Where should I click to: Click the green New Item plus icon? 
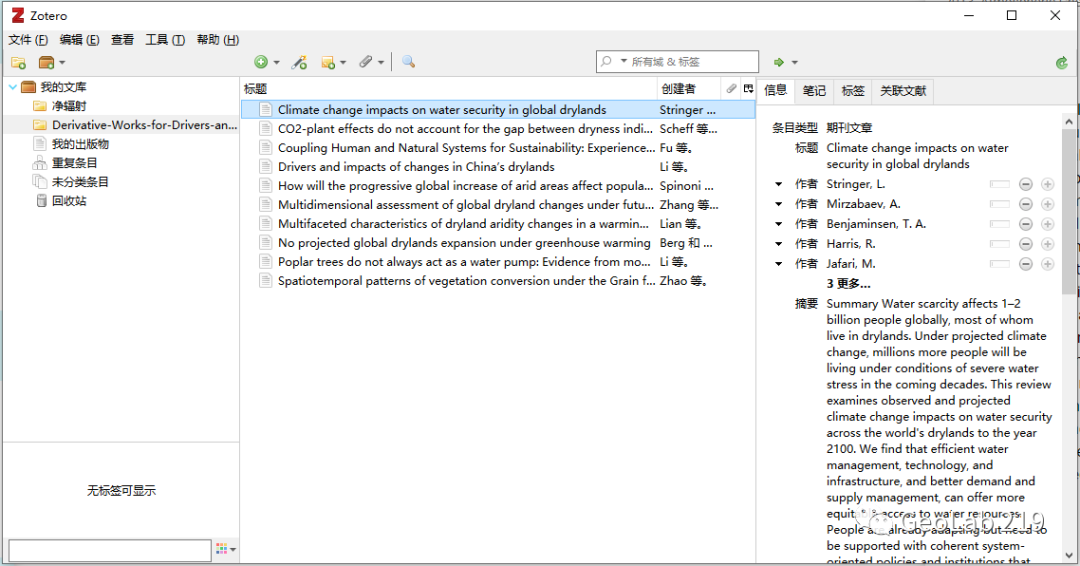(x=261, y=62)
